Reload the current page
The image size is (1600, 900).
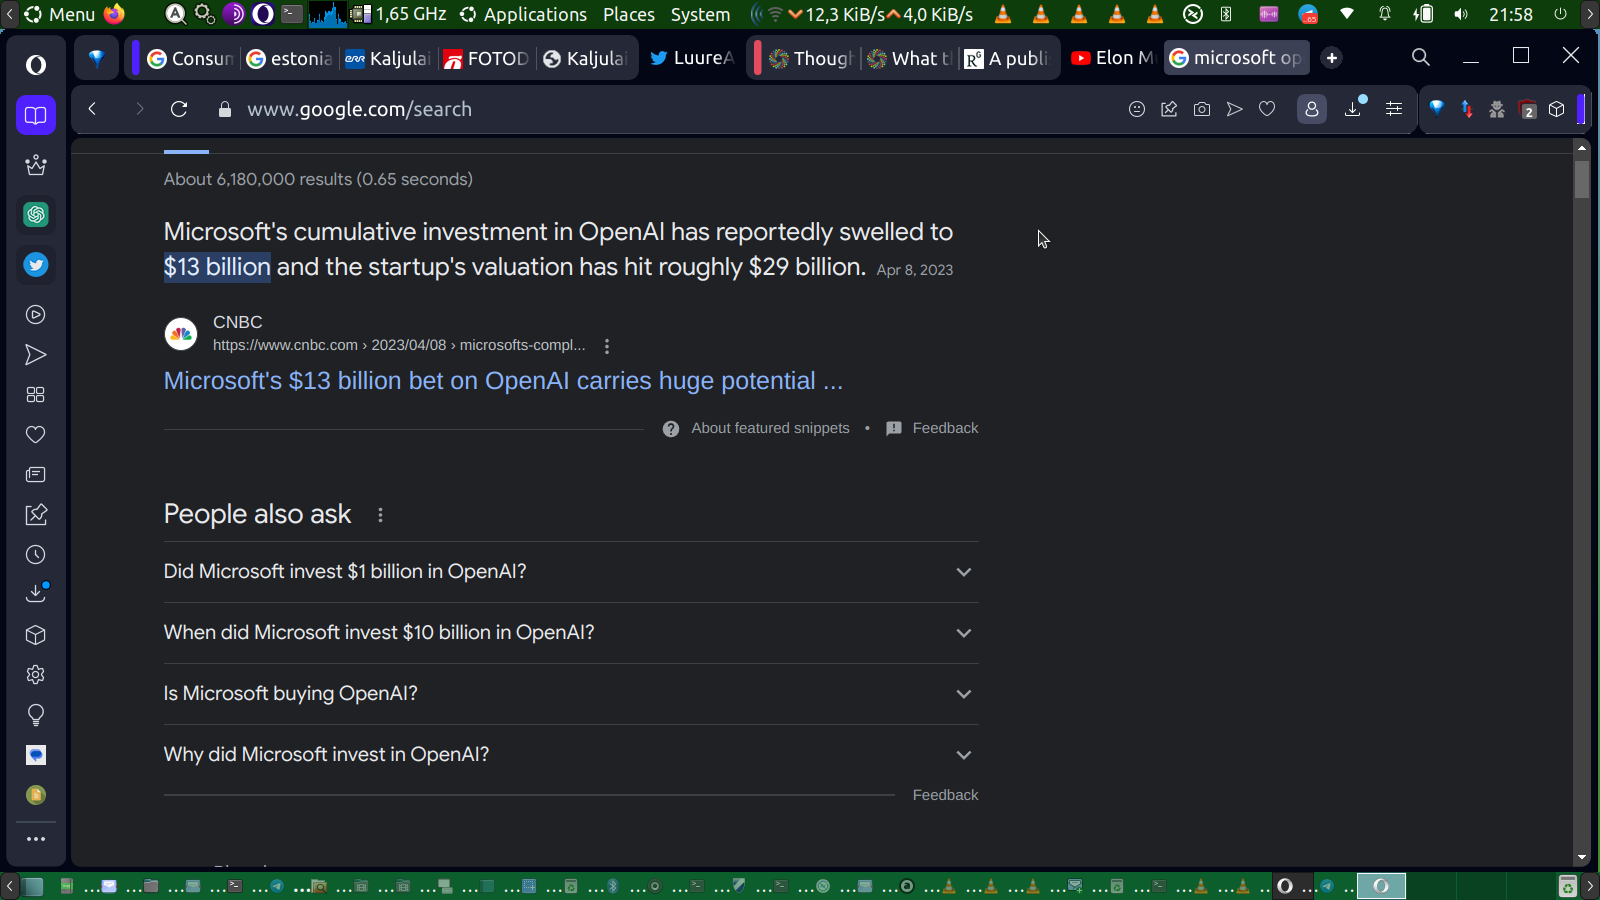coord(179,109)
